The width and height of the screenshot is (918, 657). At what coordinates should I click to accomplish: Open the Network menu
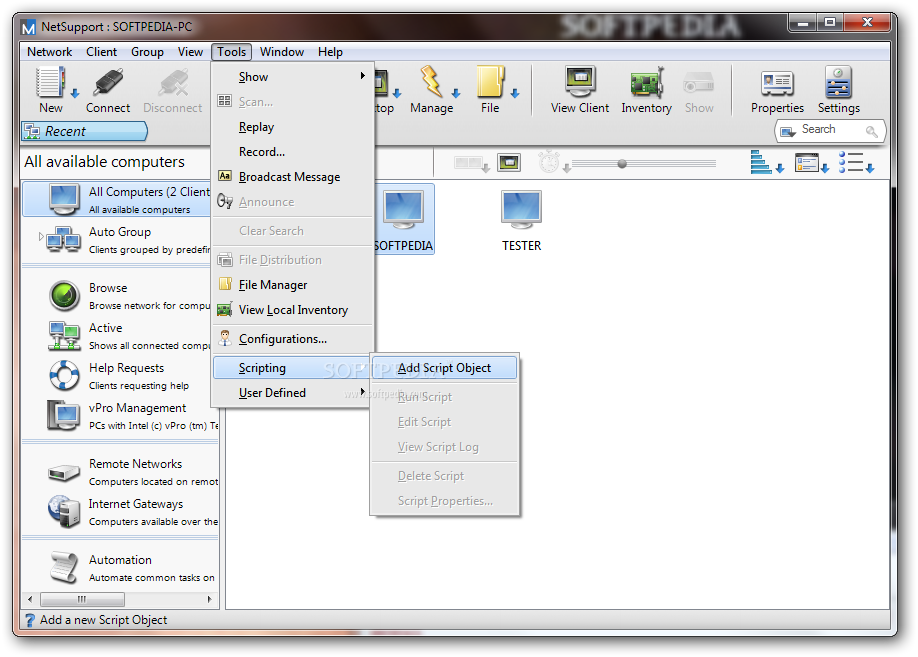pyautogui.click(x=49, y=52)
